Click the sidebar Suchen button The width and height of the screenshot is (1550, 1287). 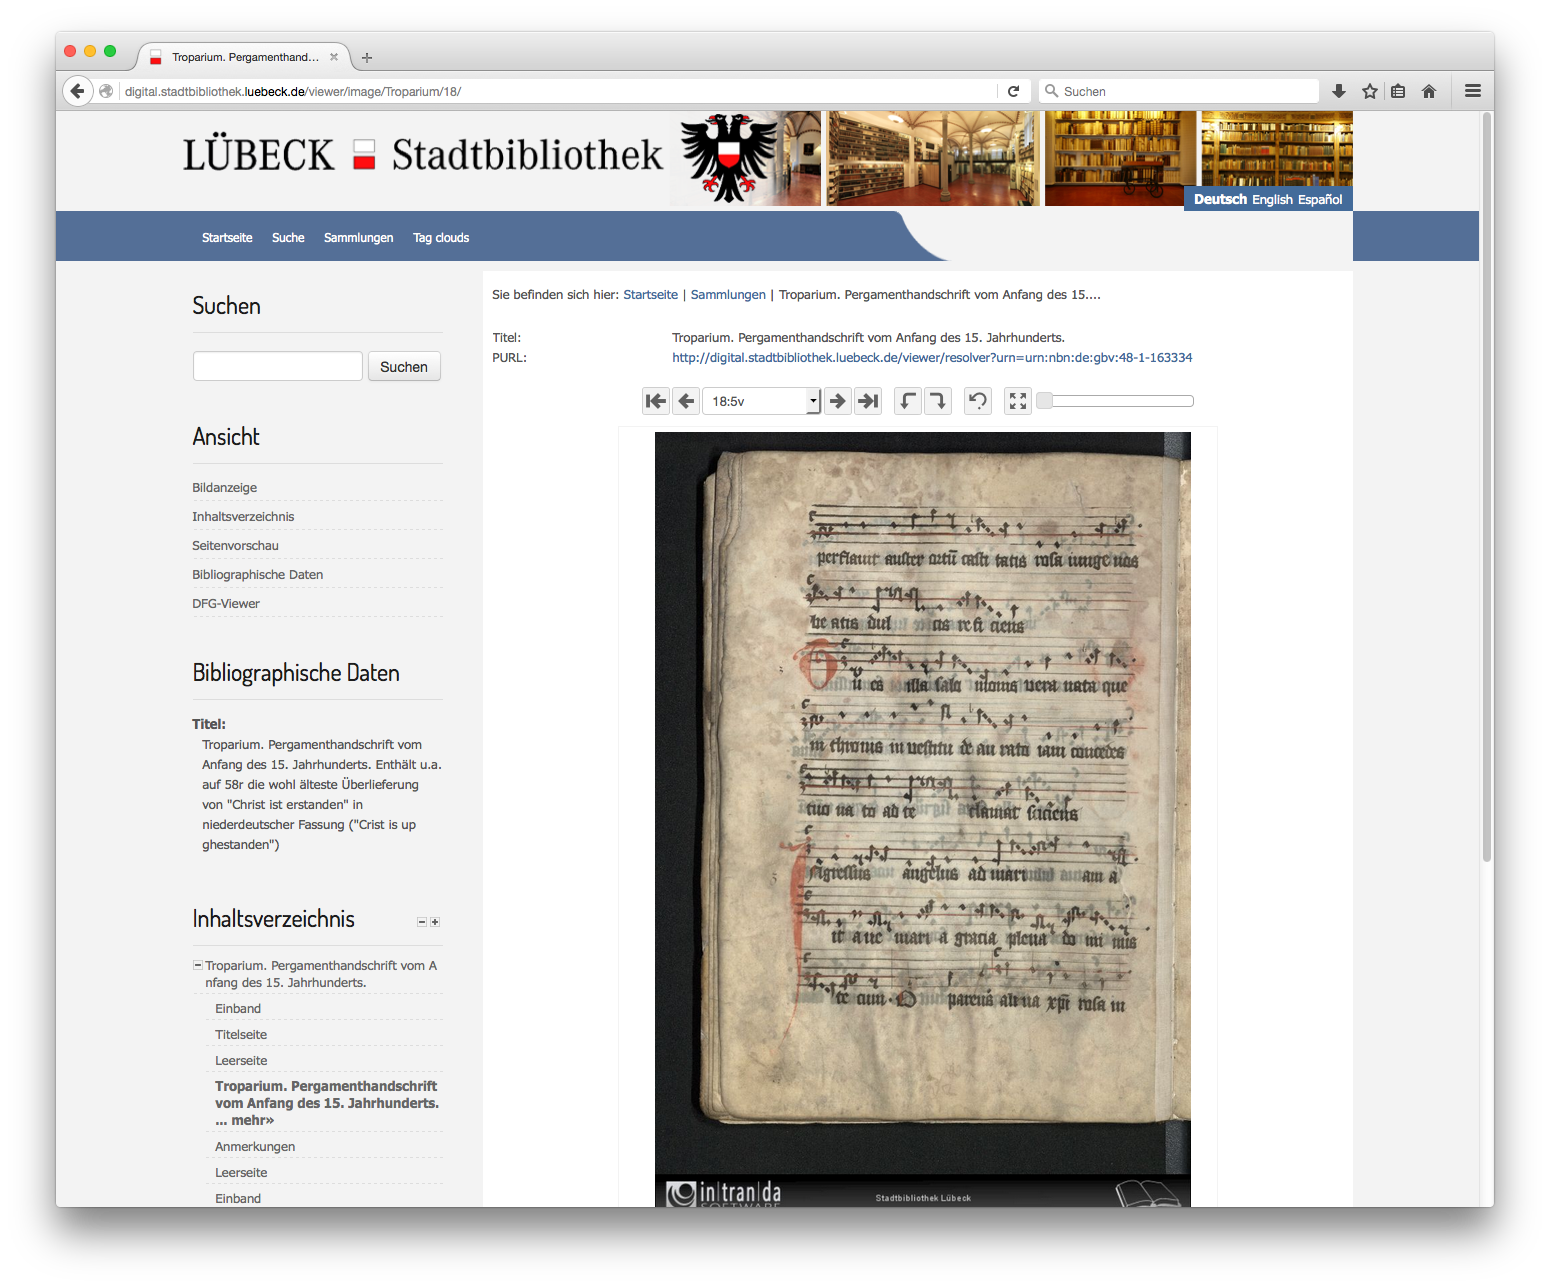(x=404, y=366)
